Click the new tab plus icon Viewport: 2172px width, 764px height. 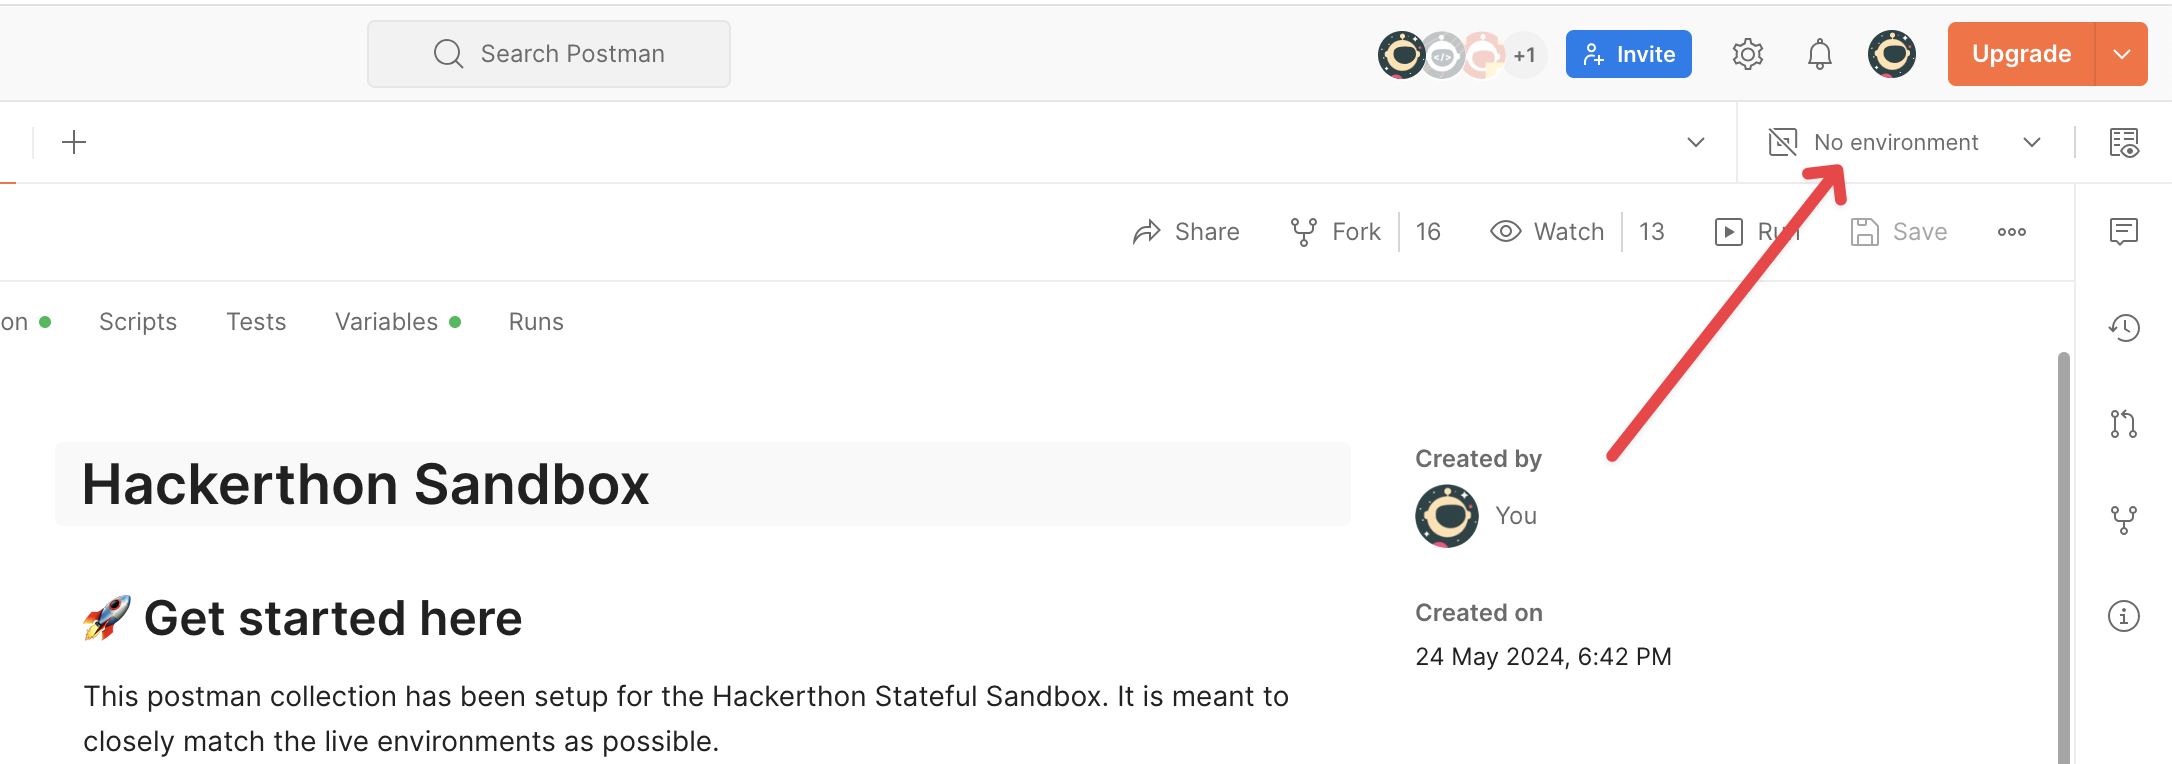coord(74,142)
